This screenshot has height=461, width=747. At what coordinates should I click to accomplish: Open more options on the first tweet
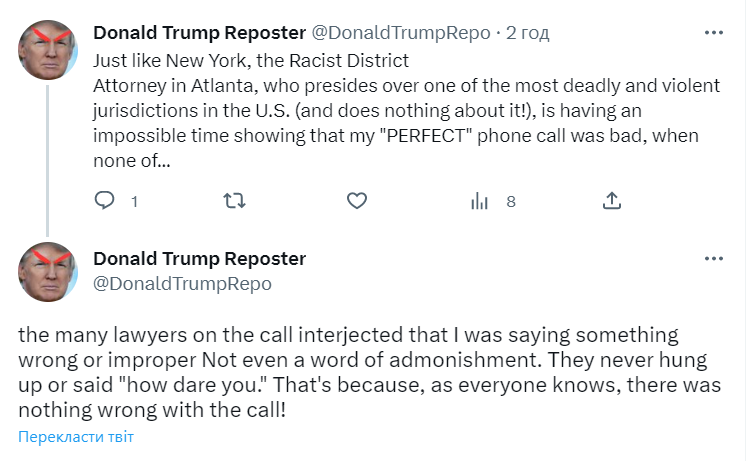pos(714,33)
